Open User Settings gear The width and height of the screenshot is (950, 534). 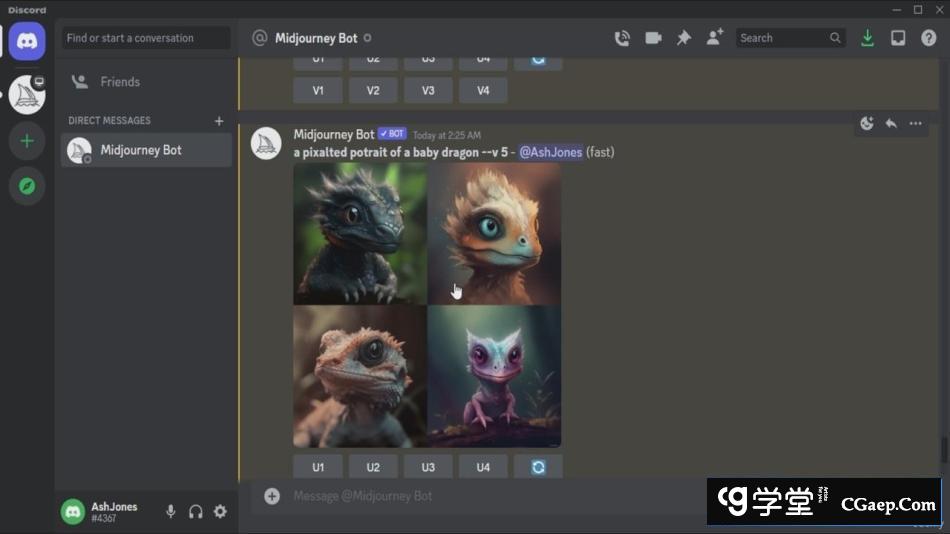220,511
